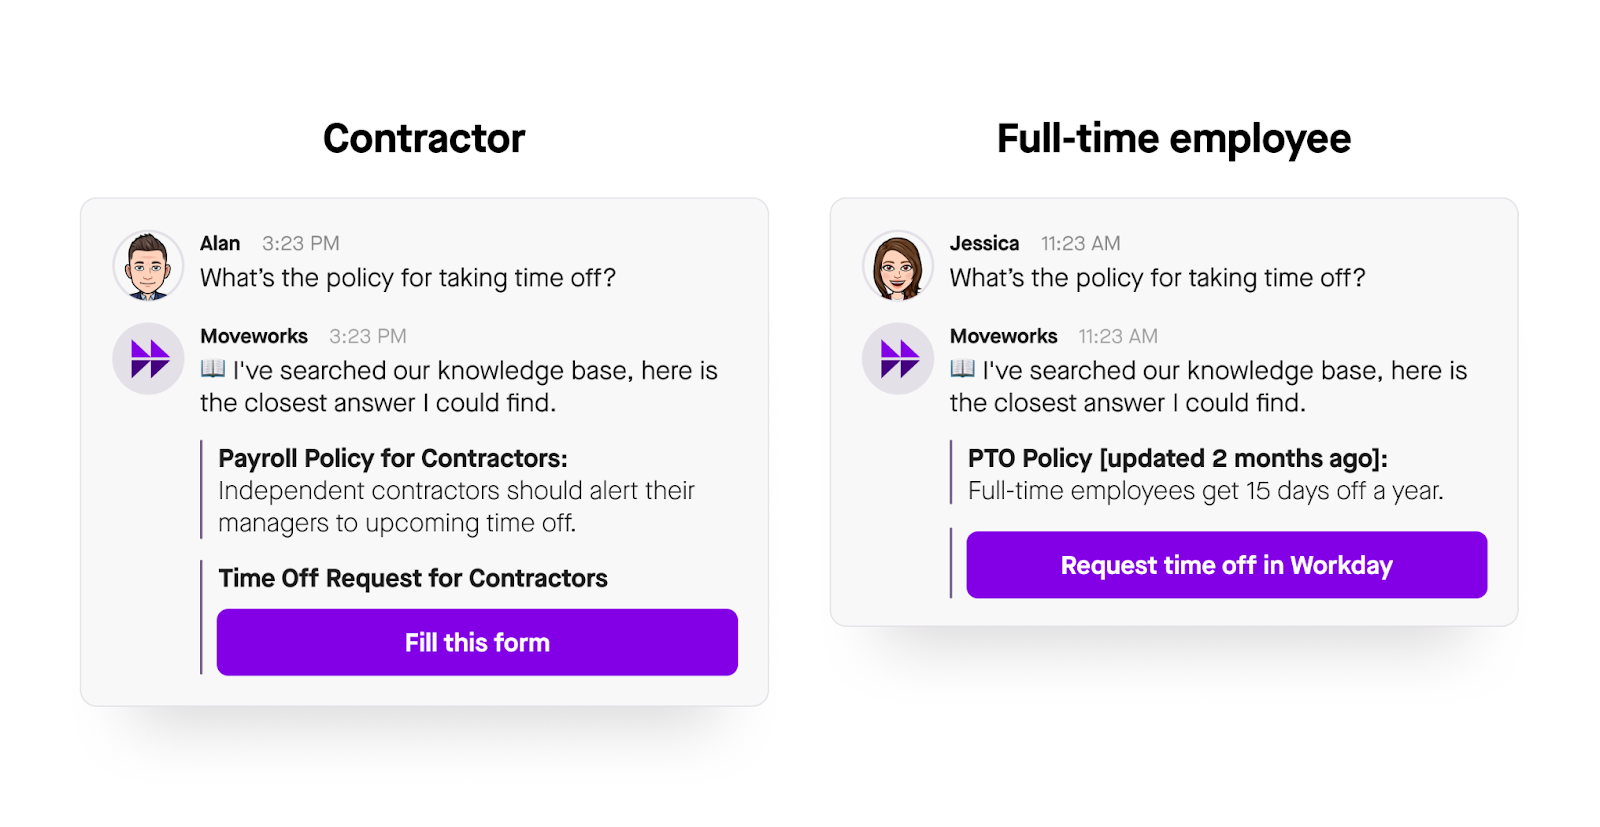Viewport: 1600px width, 827px height.
Task: Click the Fill this form button
Action: [476, 642]
